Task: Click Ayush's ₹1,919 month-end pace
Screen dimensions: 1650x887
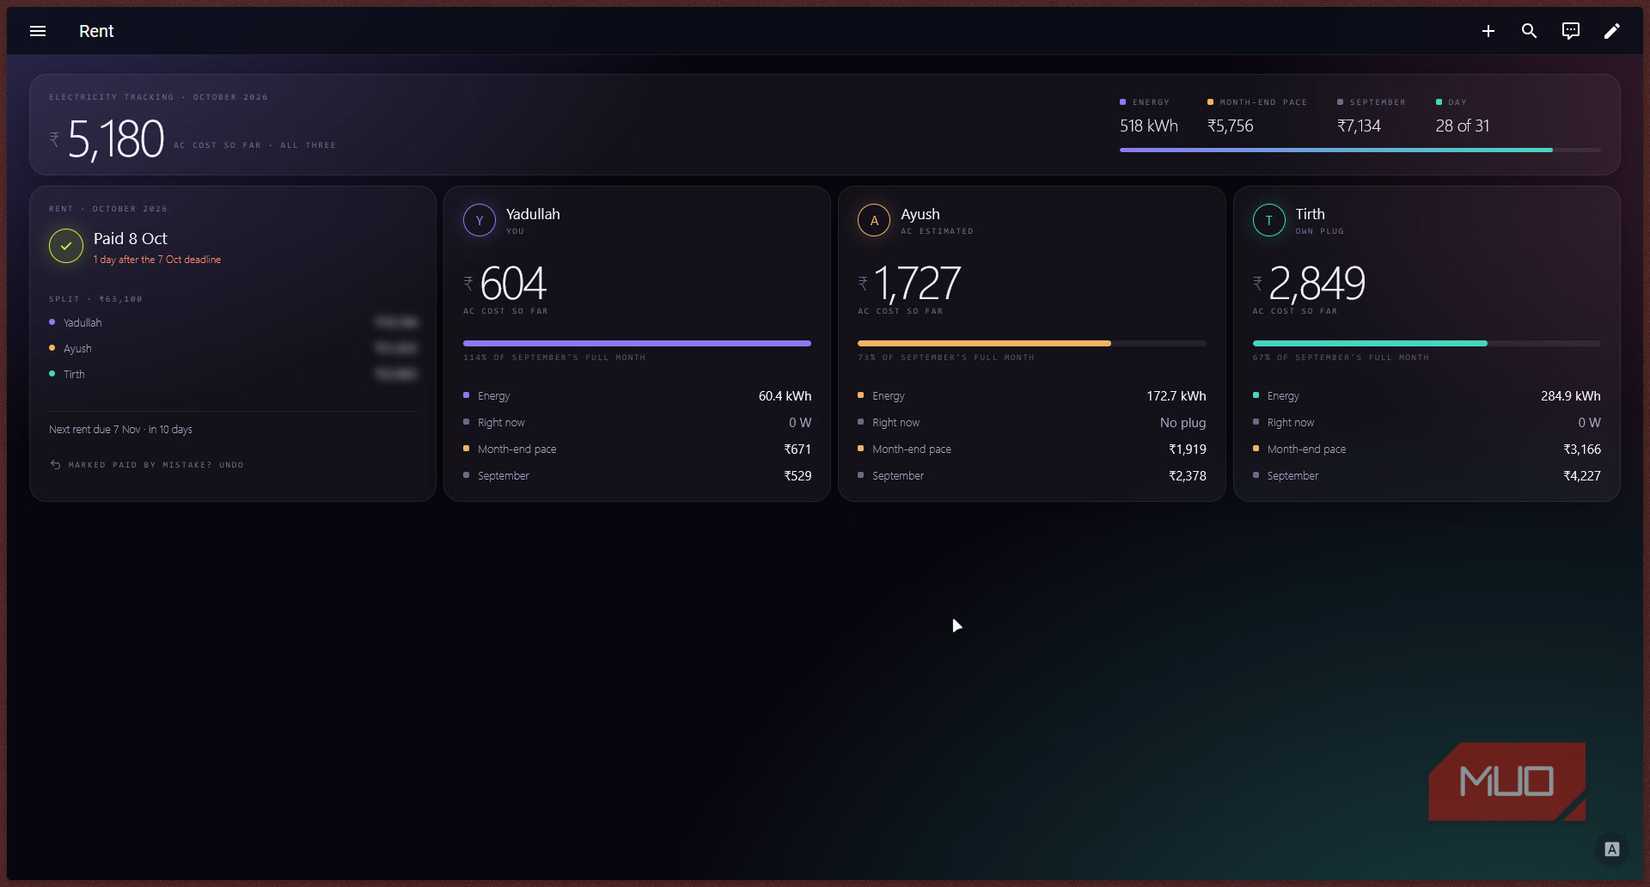Action: pyautogui.click(x=1187, y=449)
